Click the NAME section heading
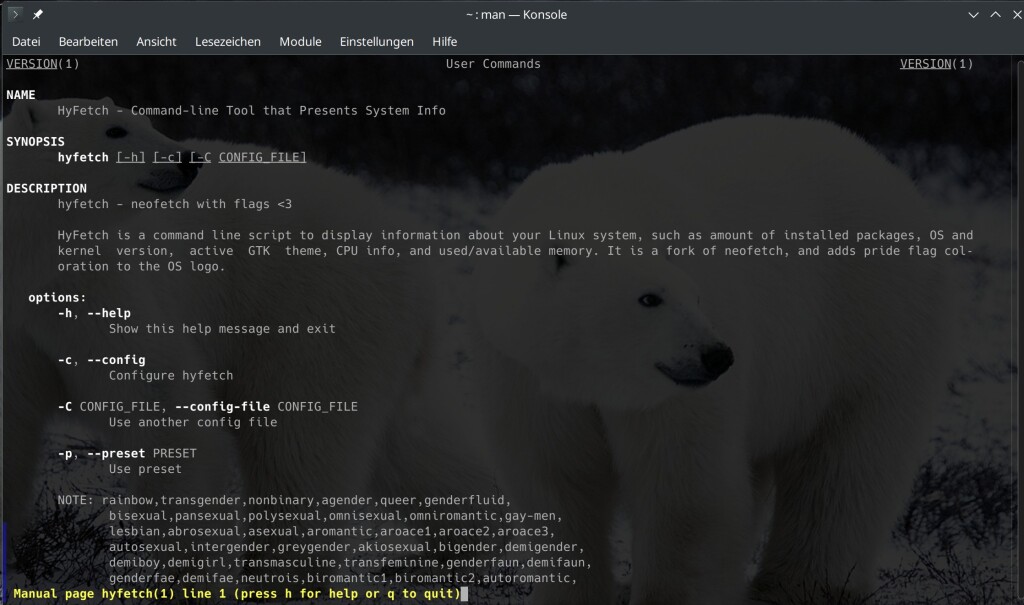This screenshot has width=1024, height=605. pyautogui.click(x=21, y=95)
